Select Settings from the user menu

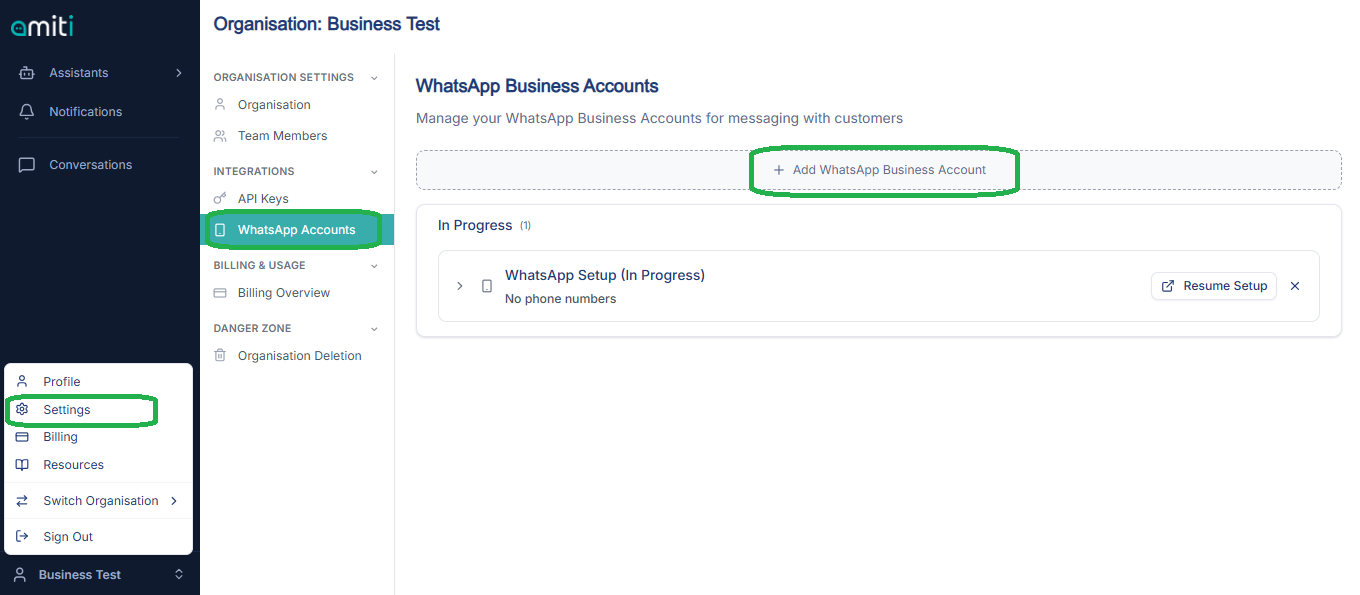coord(67,410)
